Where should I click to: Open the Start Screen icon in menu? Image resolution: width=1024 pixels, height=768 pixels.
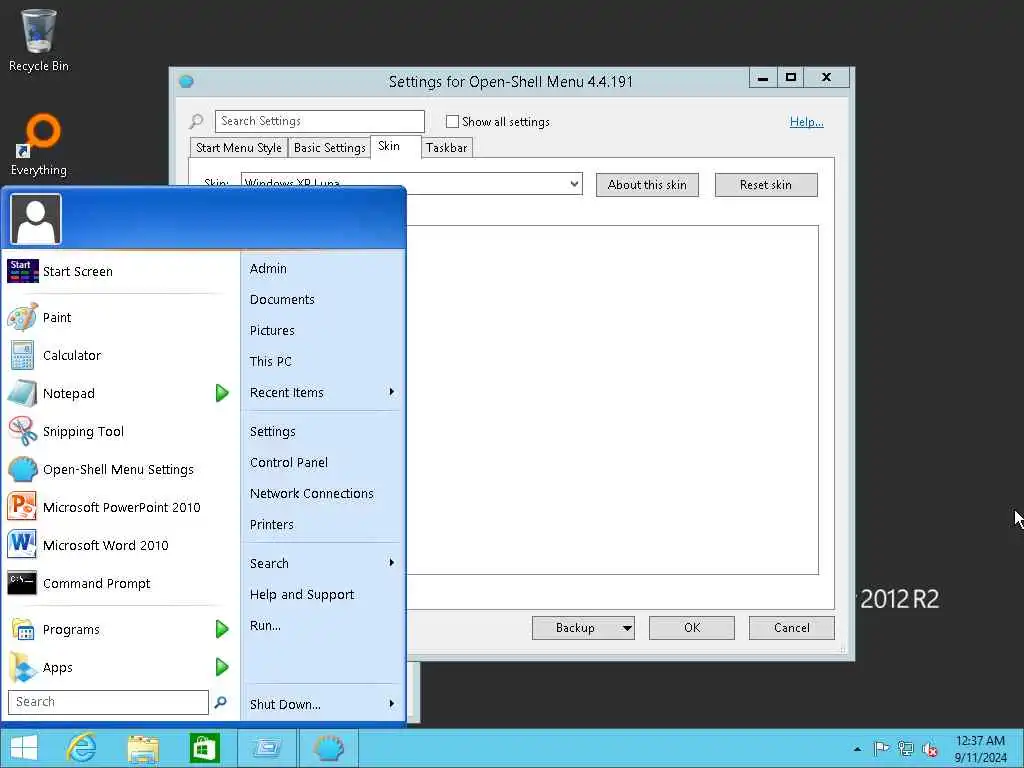click(x=22, y=271)
